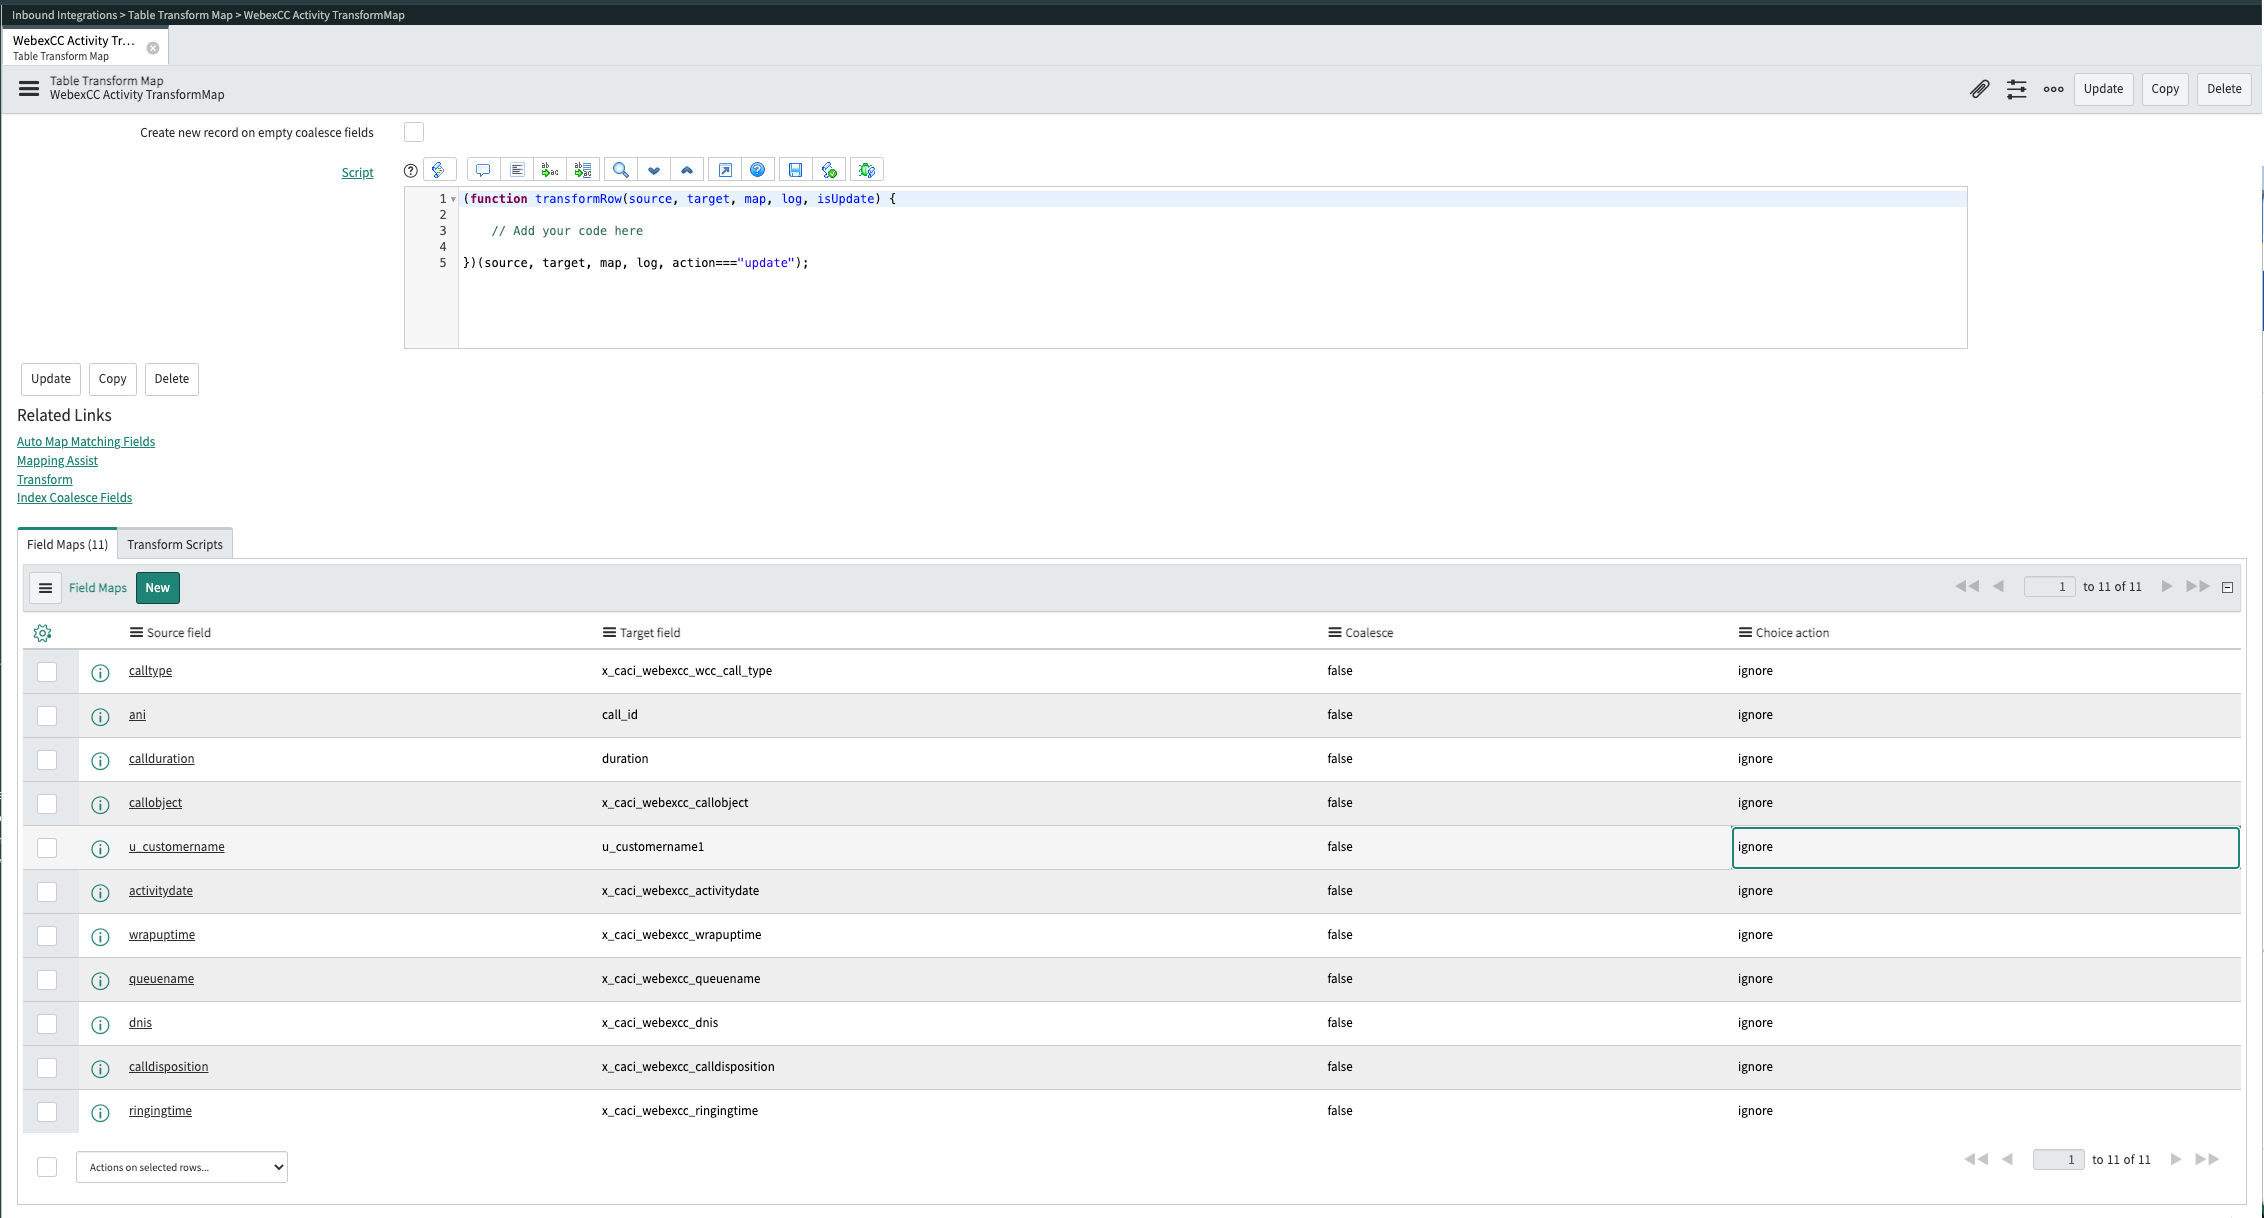Open Choice action column menu

1745,632
